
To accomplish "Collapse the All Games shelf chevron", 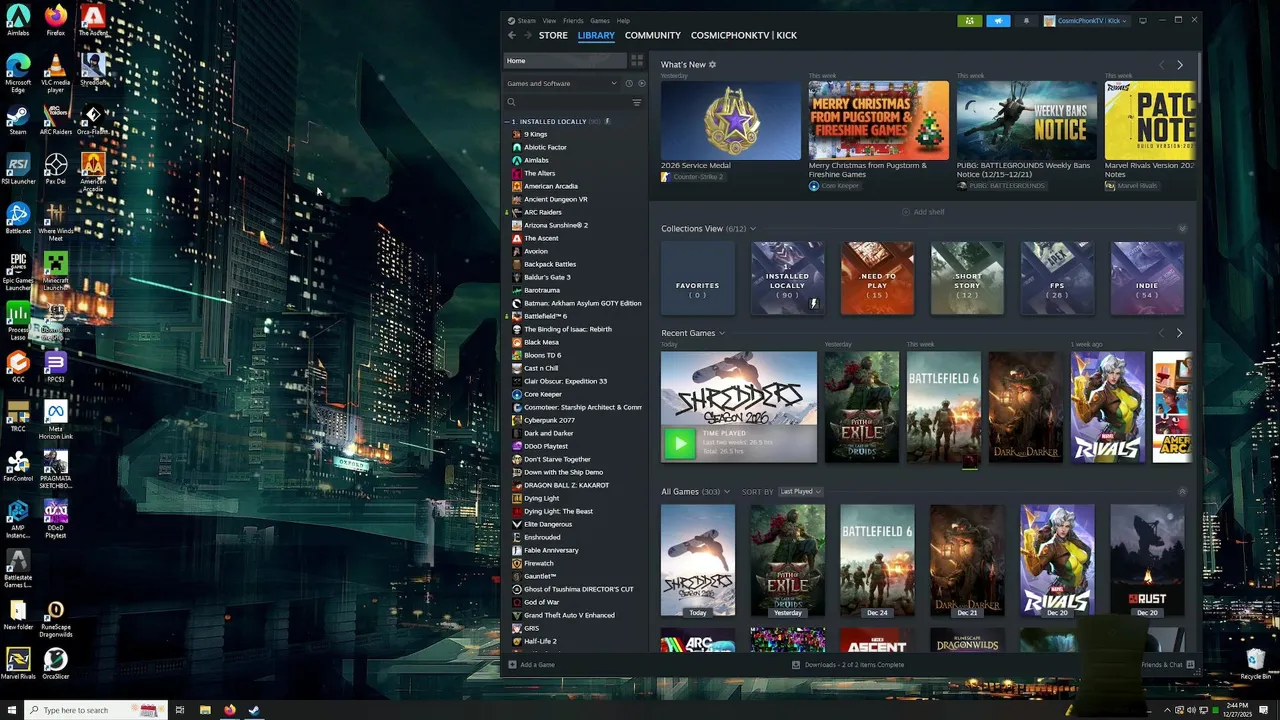I will pos(1182,492).
